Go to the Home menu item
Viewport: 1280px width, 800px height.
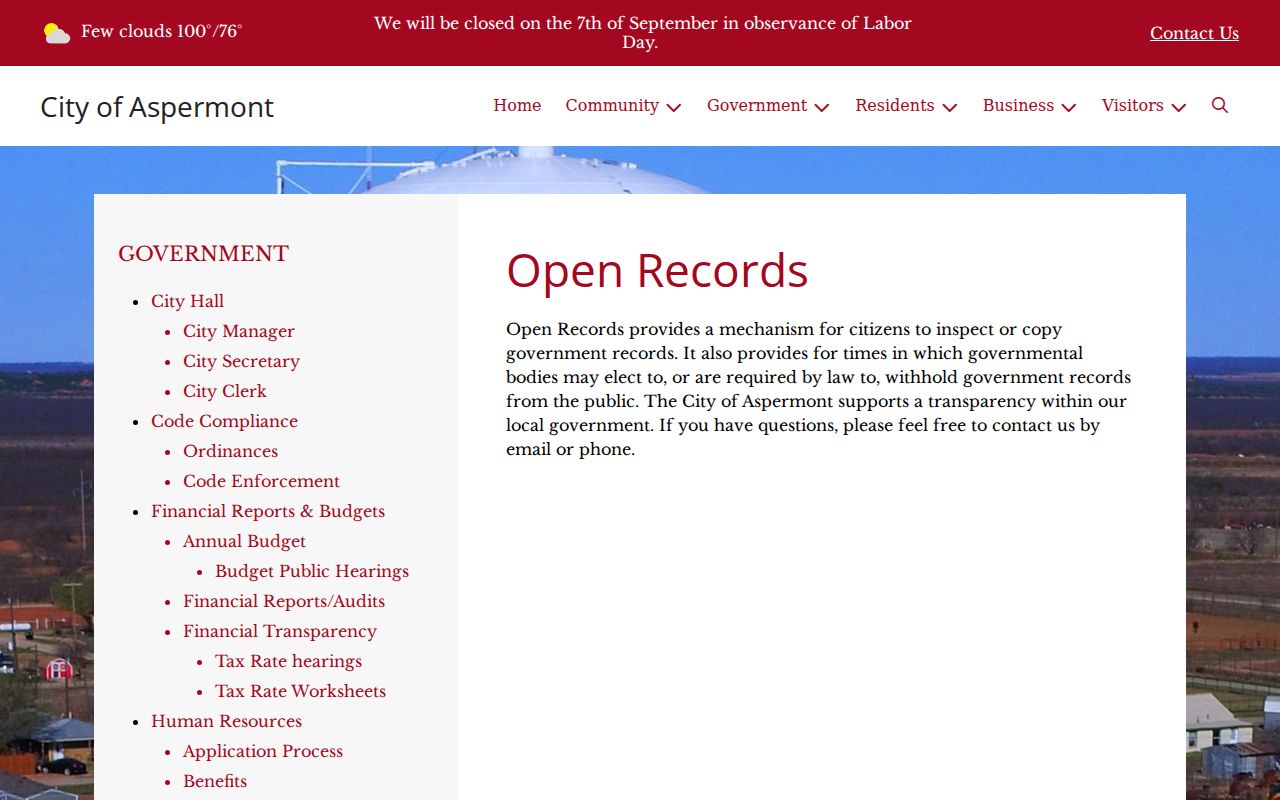517,105
